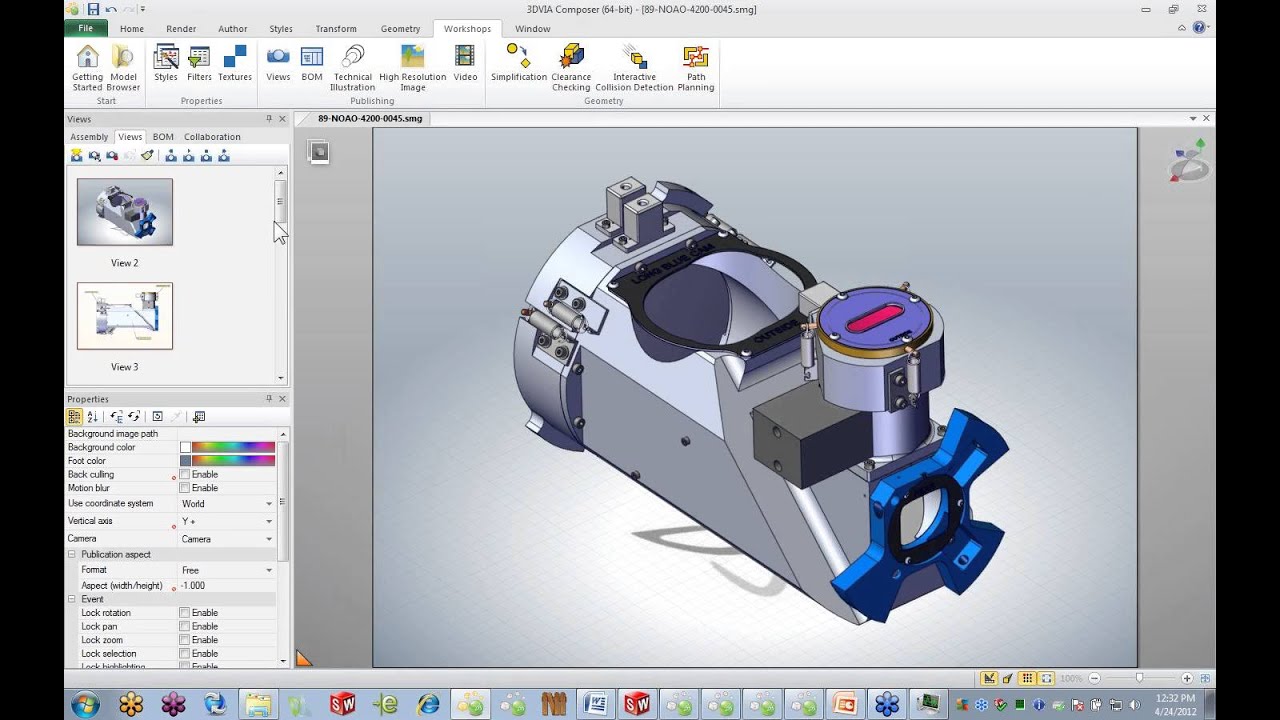Click the previous view camera icon
Viewport: 1280px width, 720px height.
tap(171, 155)
